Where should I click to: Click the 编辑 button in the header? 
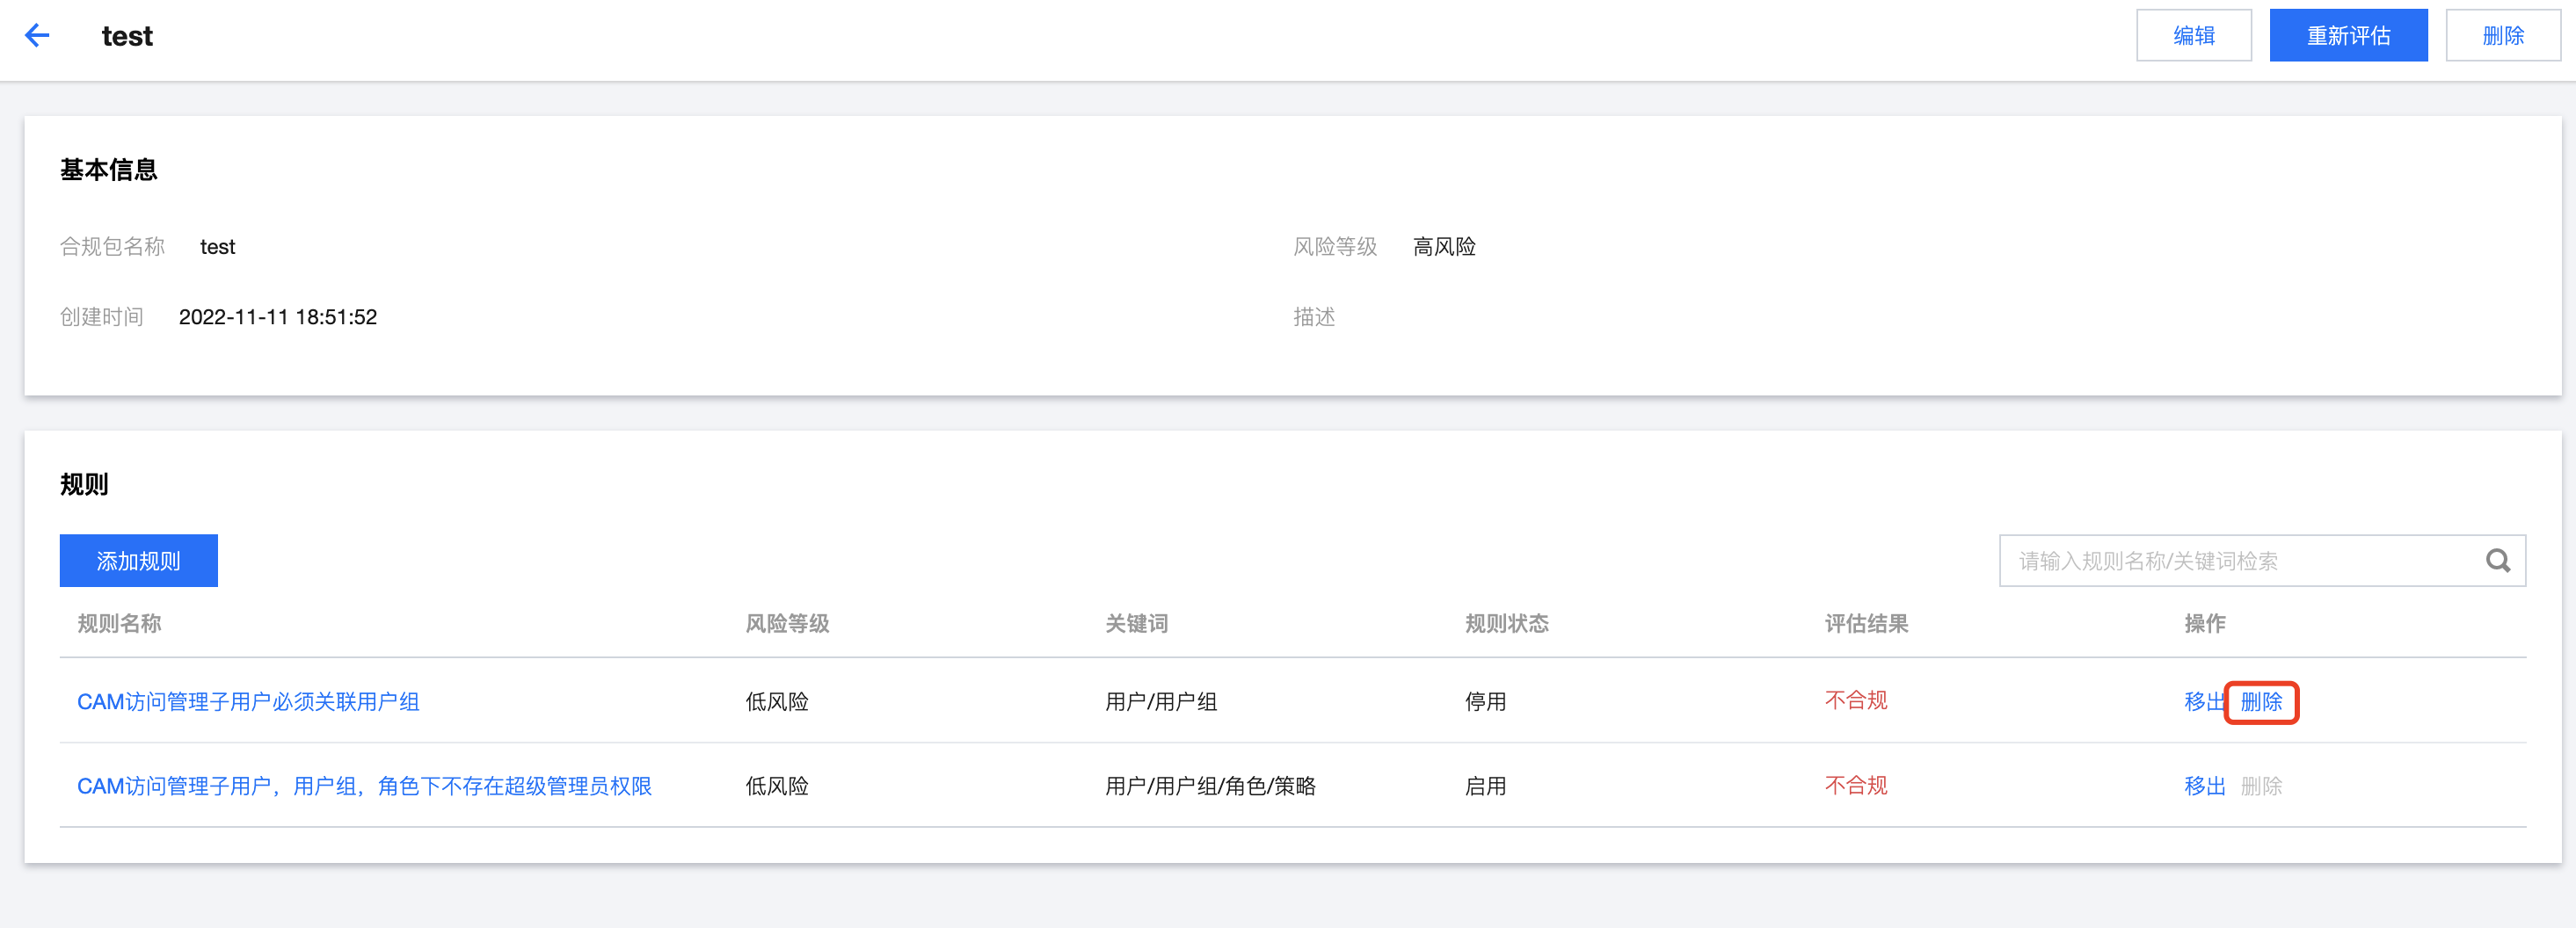(x=2193, y=36)
